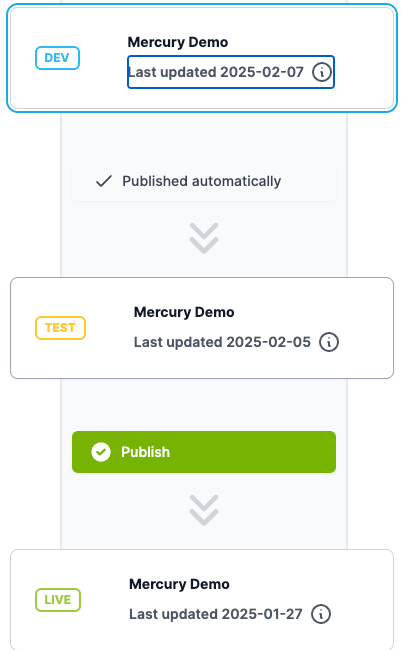Image resolution: width=402 pixels, height=650 pixels.
Task: Click the LIVE environment badge
Action: coord(58,600)
